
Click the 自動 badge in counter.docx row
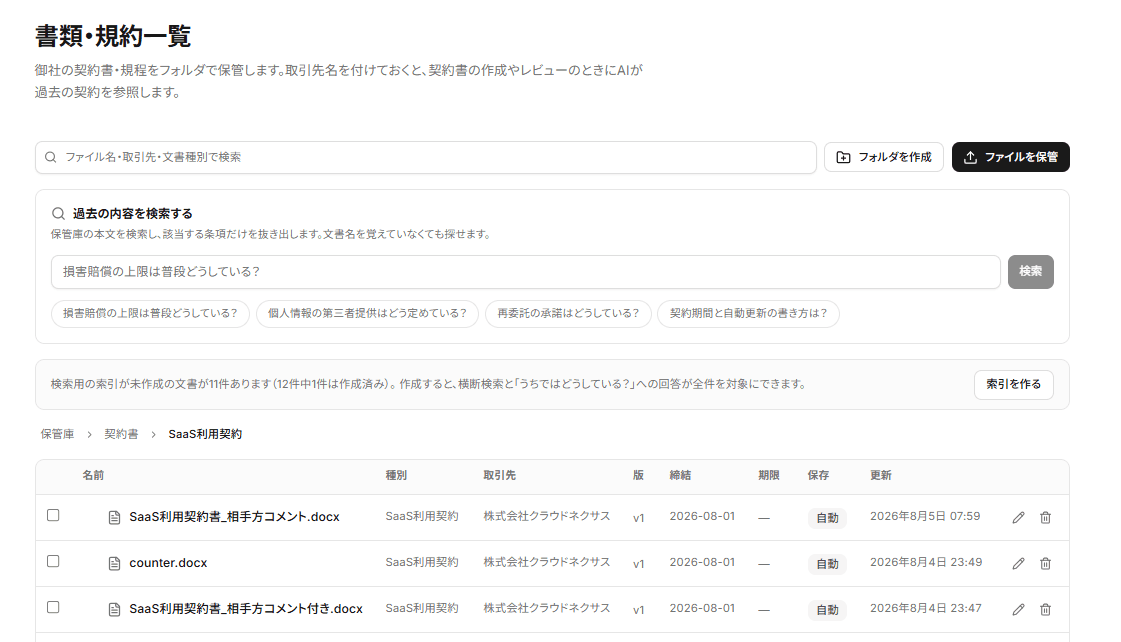click(x=827, y=564)
